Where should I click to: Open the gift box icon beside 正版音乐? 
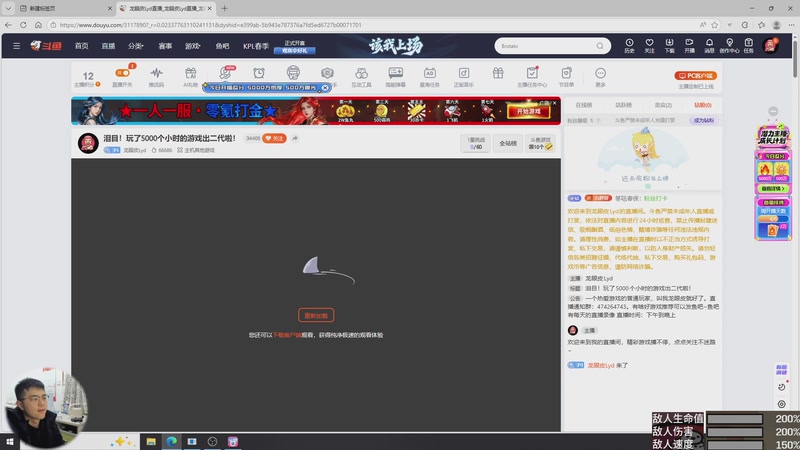tap(498, 73)
